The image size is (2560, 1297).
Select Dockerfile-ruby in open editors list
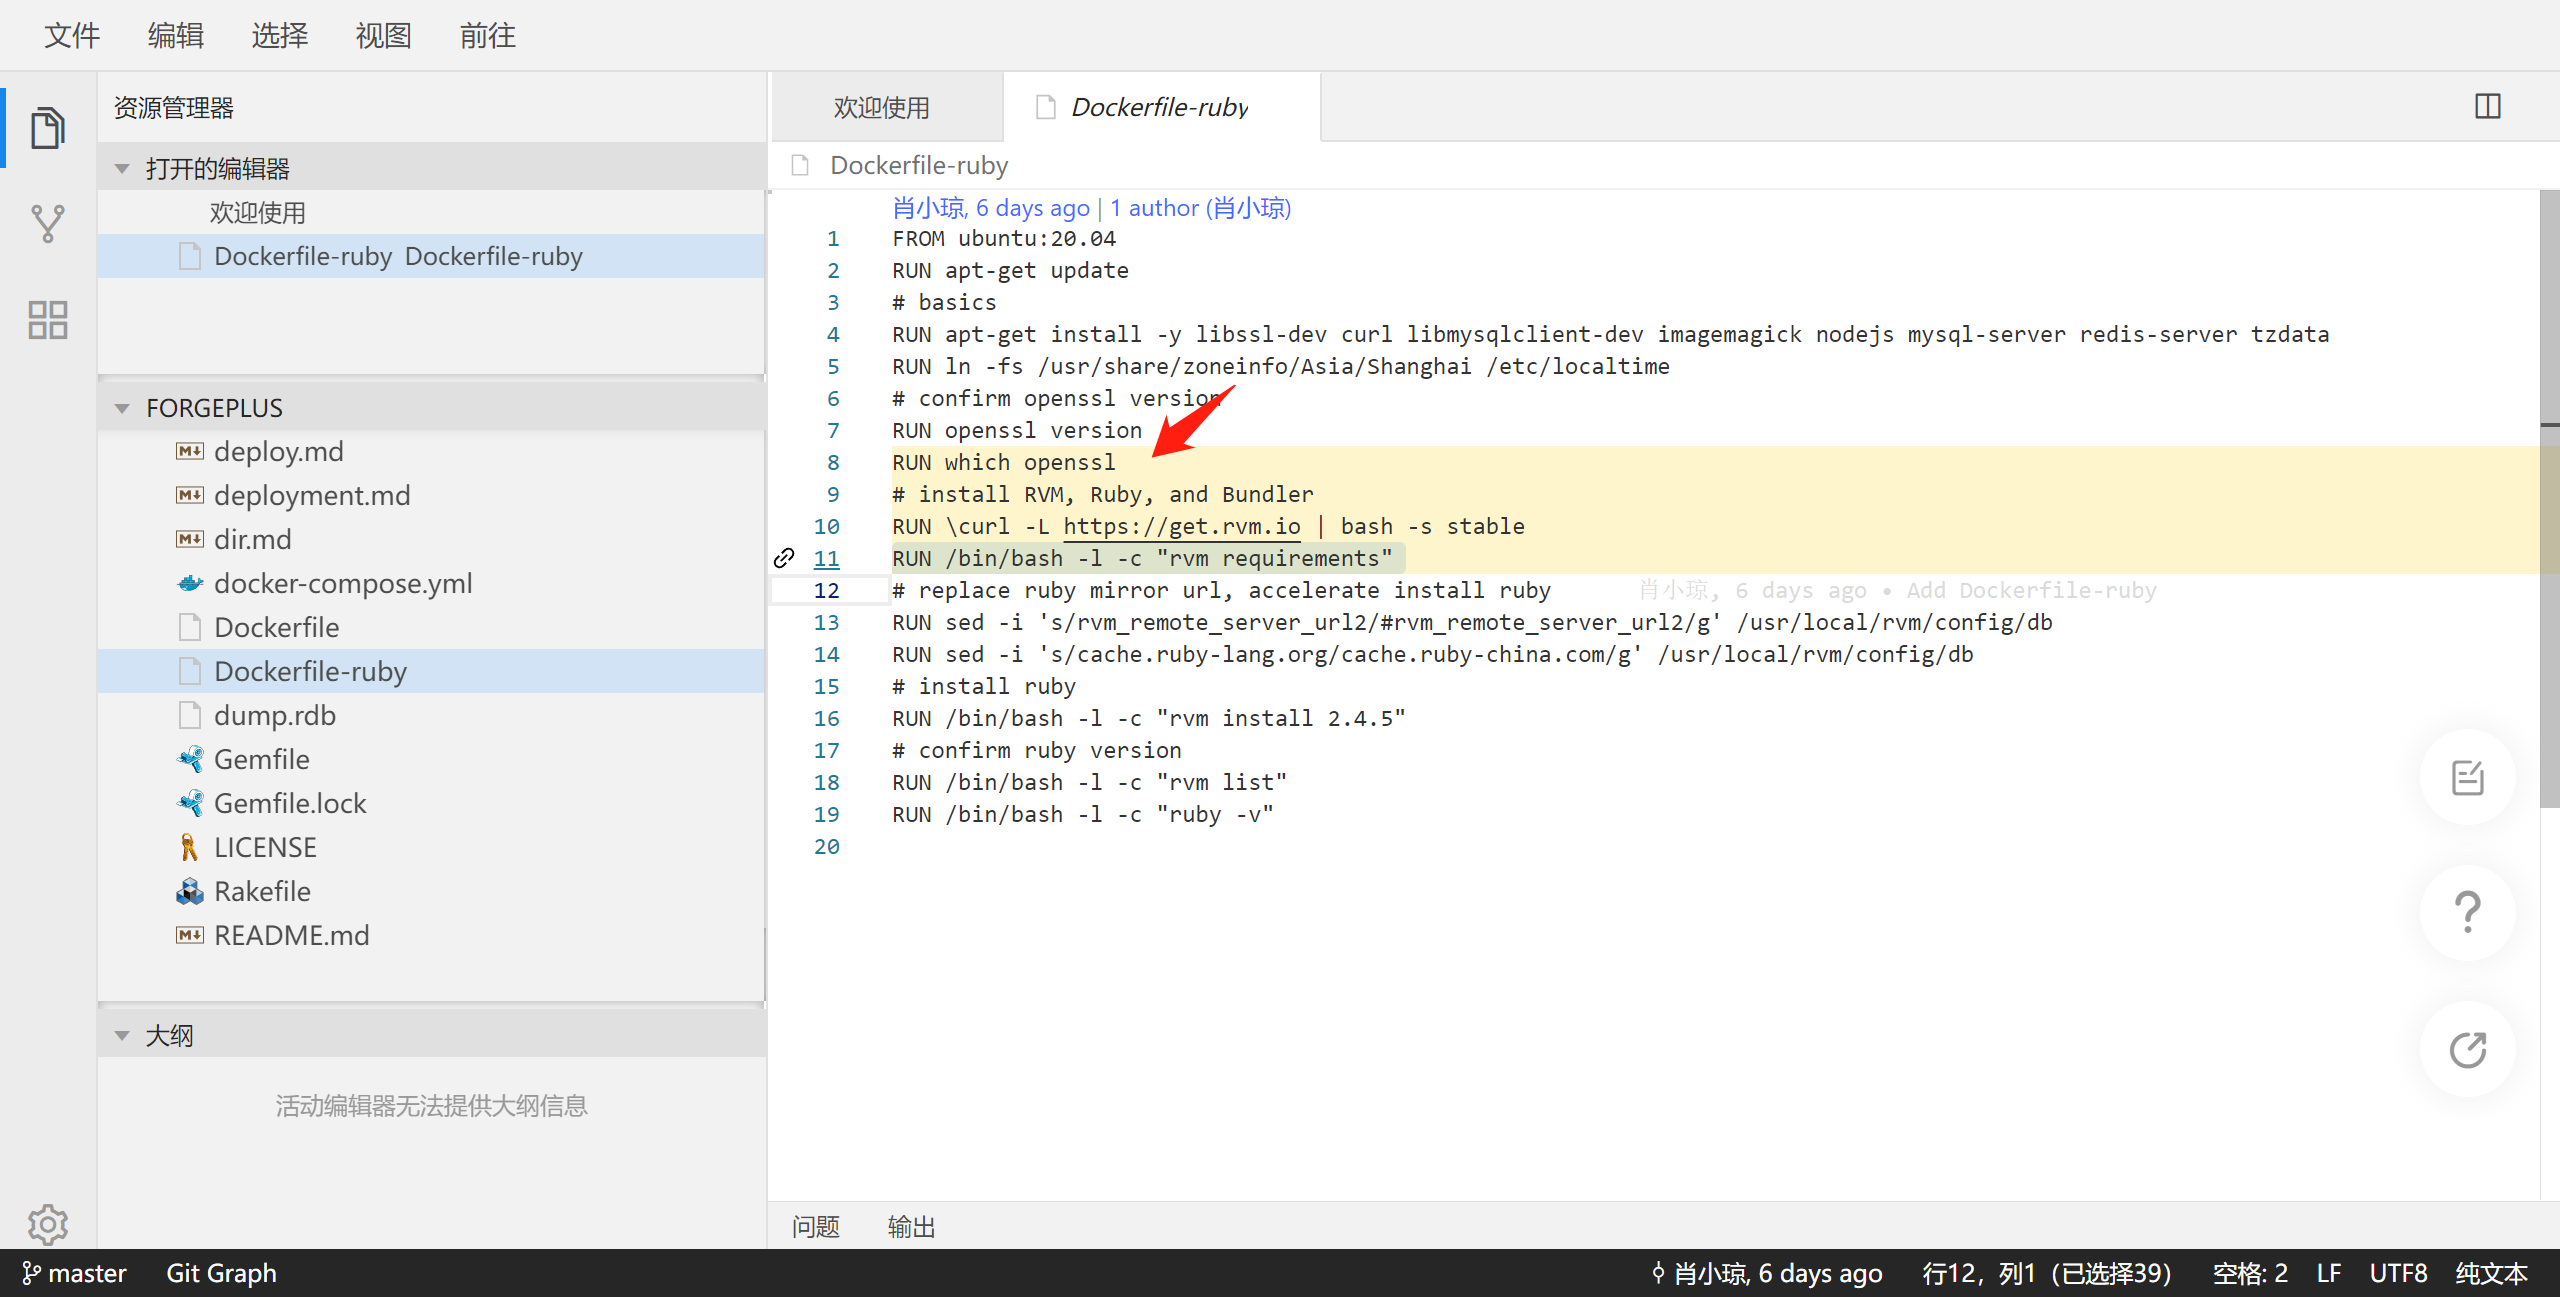click(x=432, y=257)
